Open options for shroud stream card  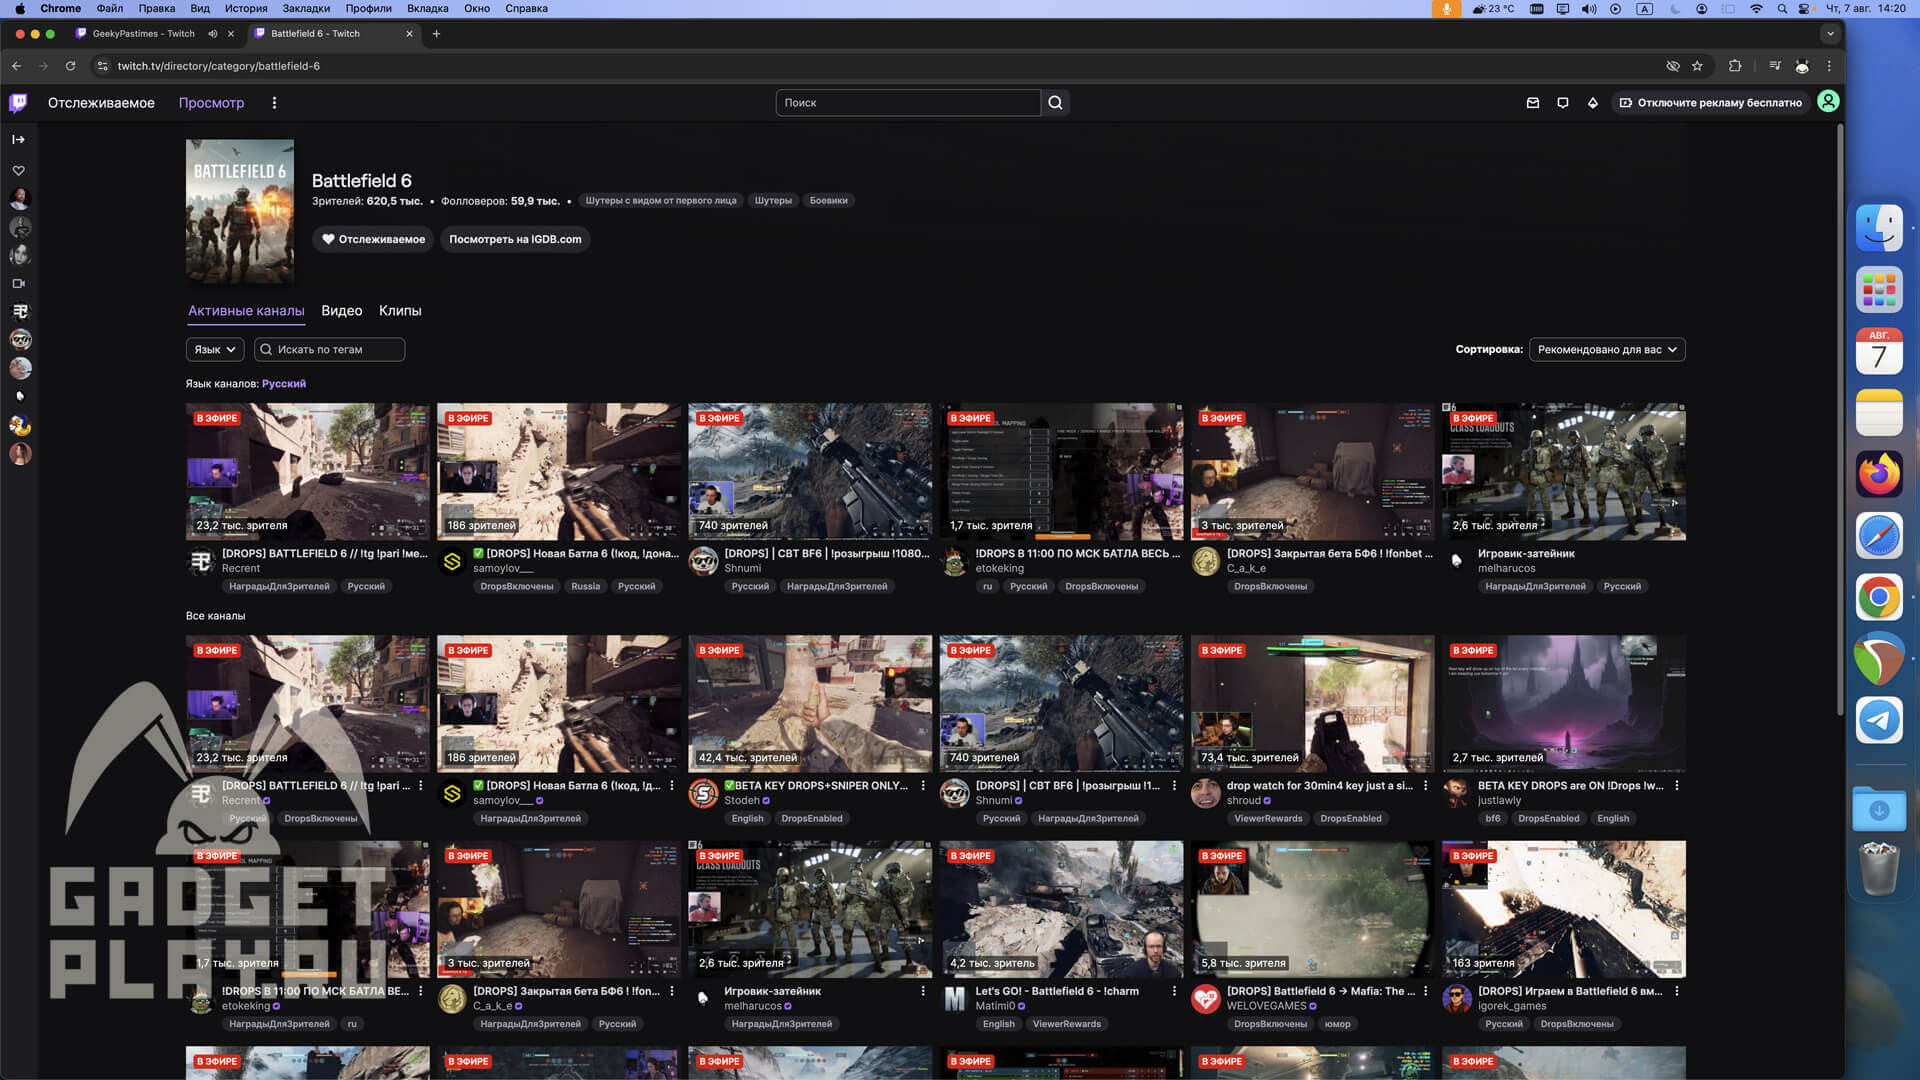click(1425, 786)
